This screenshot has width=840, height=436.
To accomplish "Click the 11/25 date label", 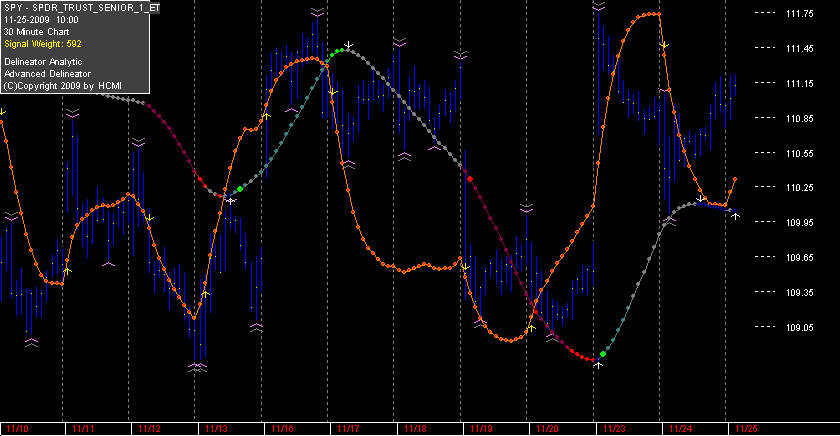I will tap(746, 429).
